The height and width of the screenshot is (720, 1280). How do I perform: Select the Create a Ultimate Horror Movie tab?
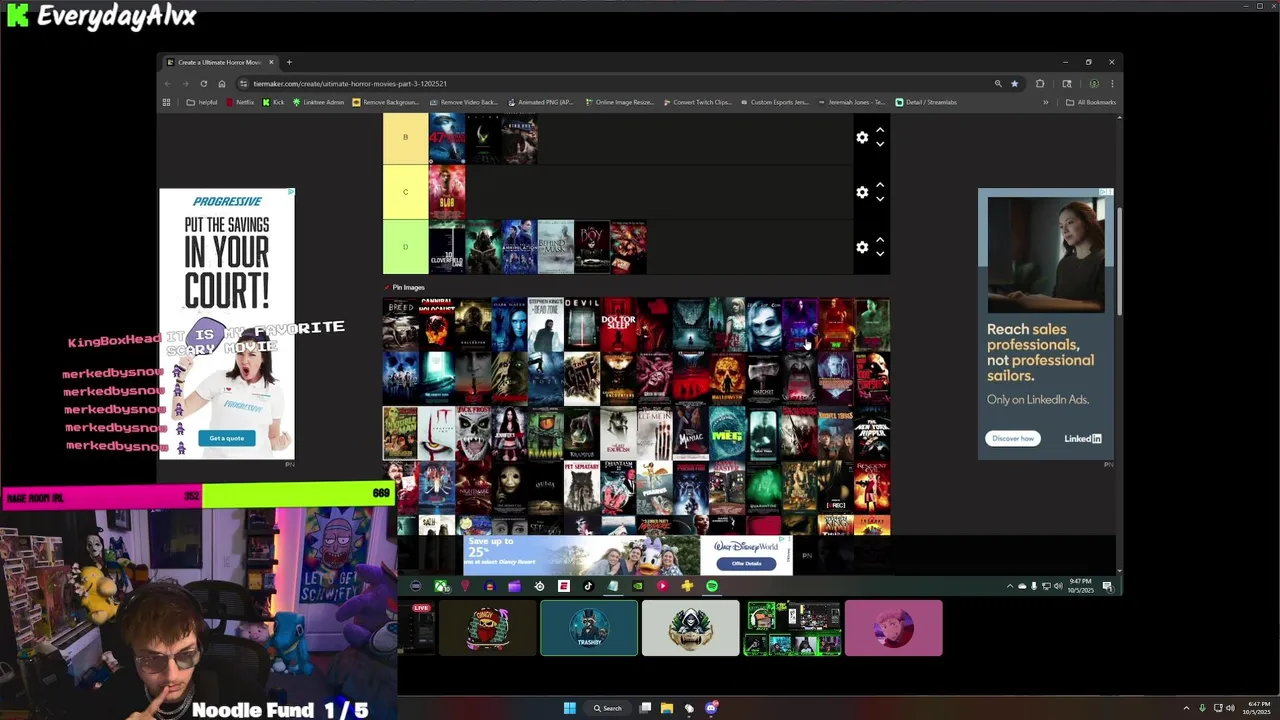point(220,62)
